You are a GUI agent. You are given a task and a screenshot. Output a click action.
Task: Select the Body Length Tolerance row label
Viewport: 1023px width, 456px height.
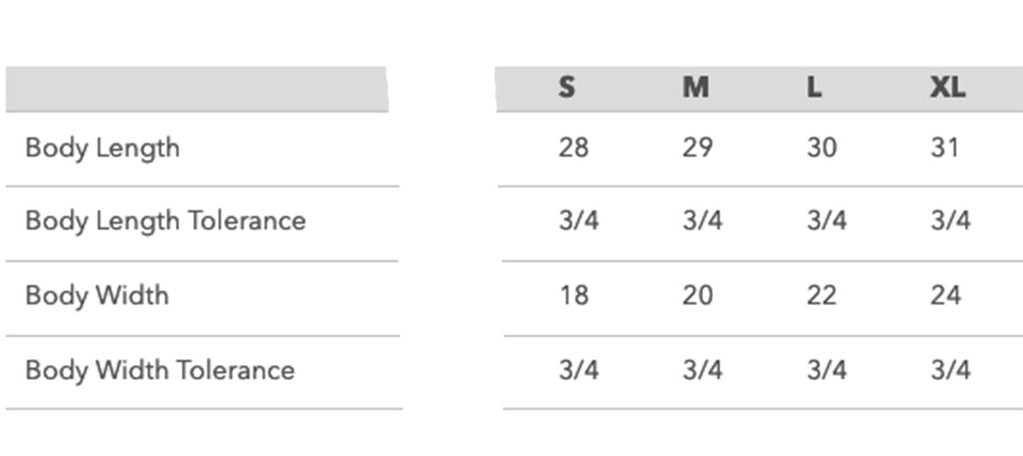coord(165,221)
